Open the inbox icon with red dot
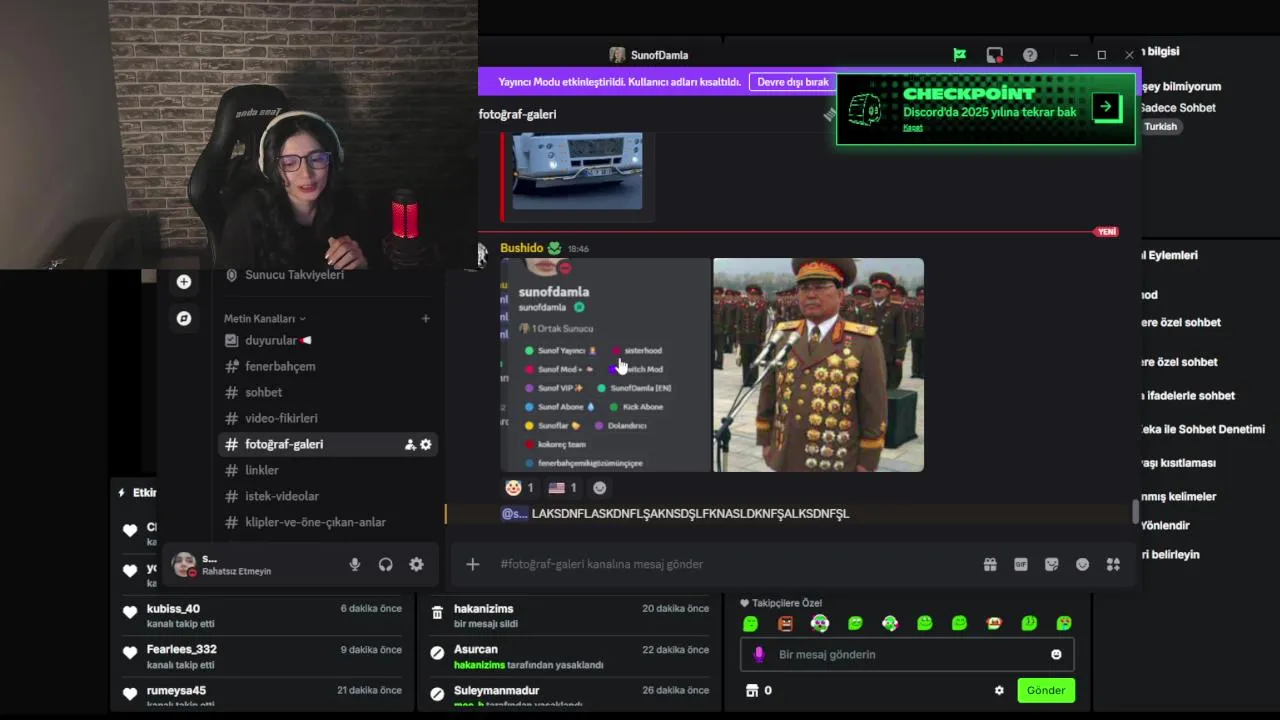This screenshot has width=1280, height=720. tap(994, 55)
